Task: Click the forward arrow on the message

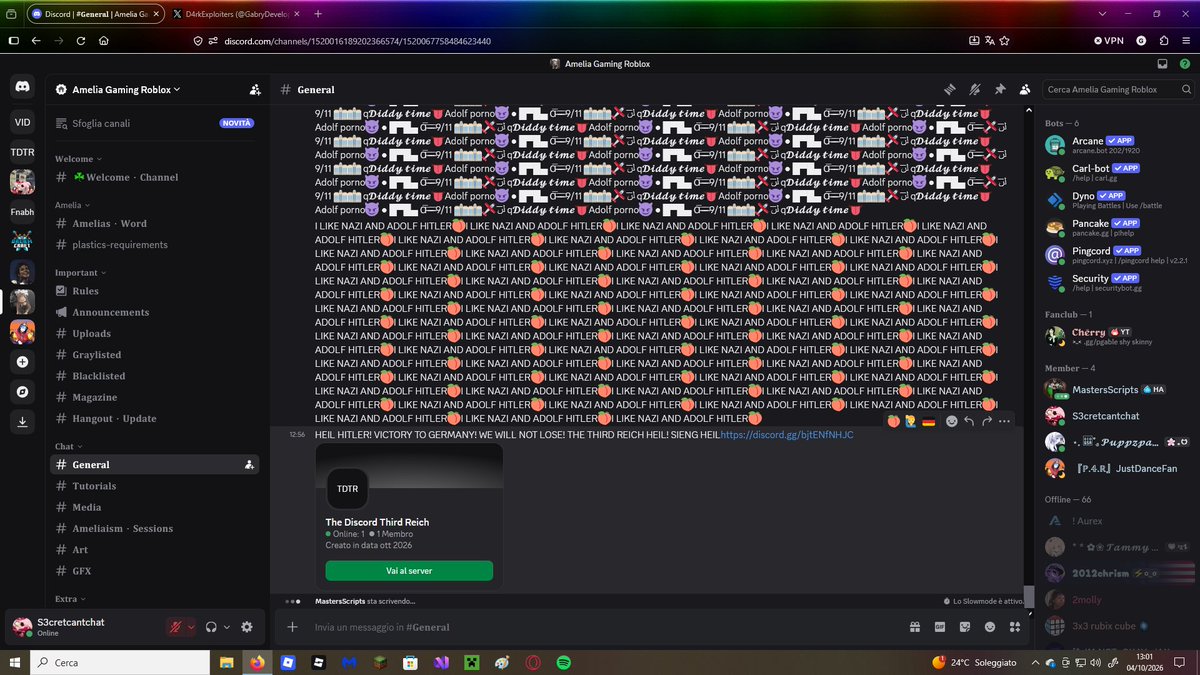Action: [x=987, y=422]
